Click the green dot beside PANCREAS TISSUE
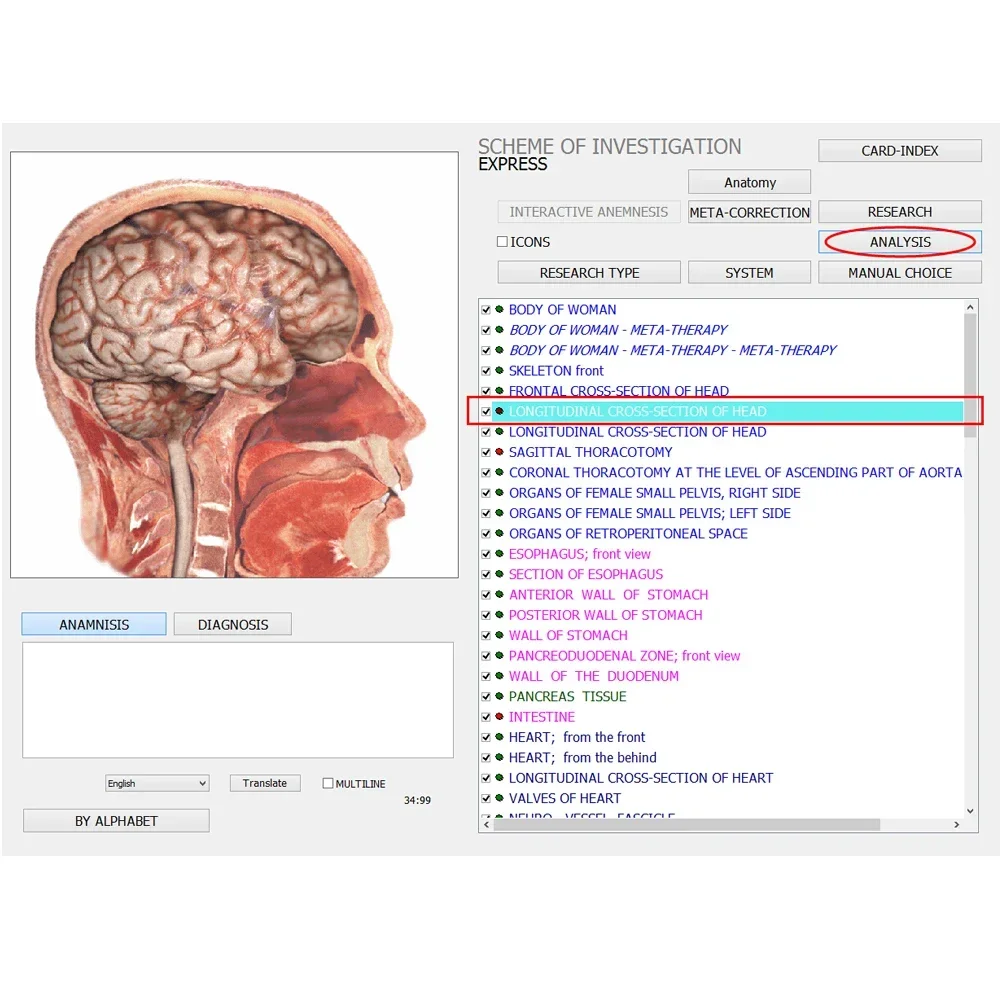The height and width of the screenshot is (1000, 1000). pyautogui.click(x=499, y=696)
